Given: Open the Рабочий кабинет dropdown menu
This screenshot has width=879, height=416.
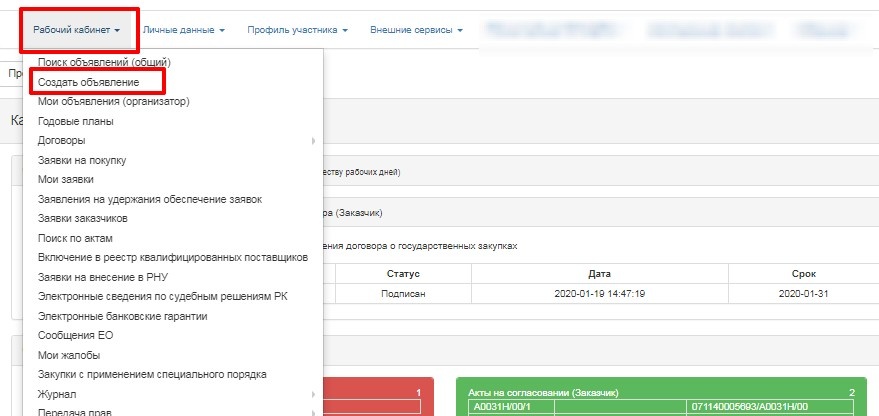Looking at the screenshot, I should (76, 30).
